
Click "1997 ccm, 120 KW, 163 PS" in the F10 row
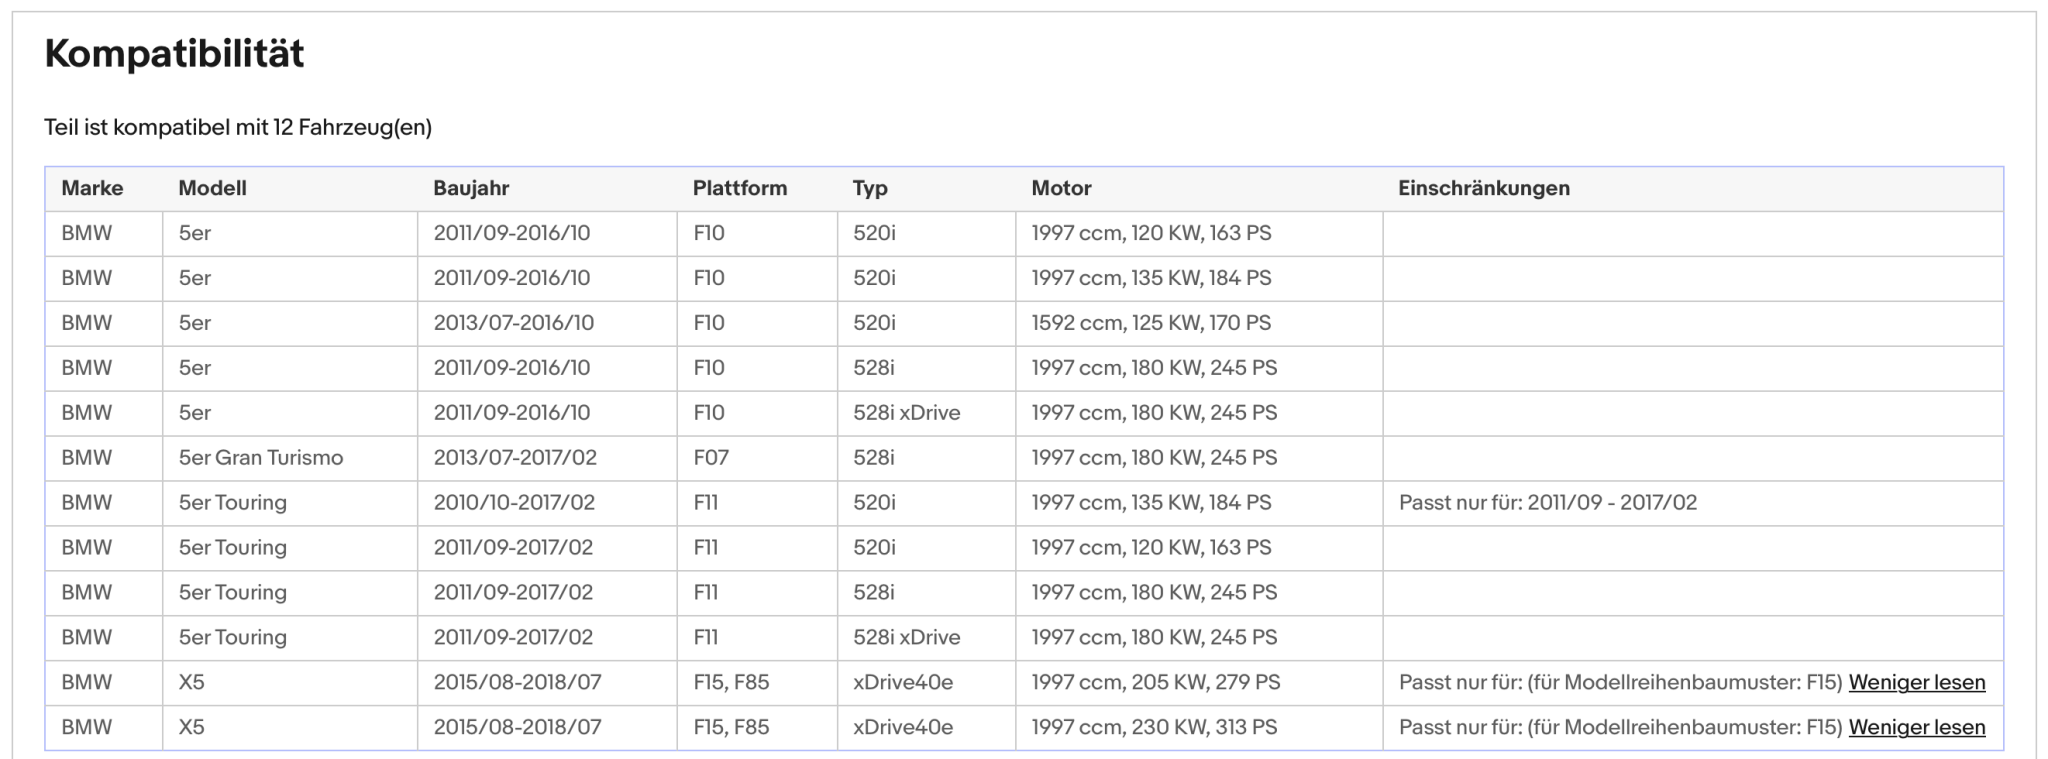1151,233
